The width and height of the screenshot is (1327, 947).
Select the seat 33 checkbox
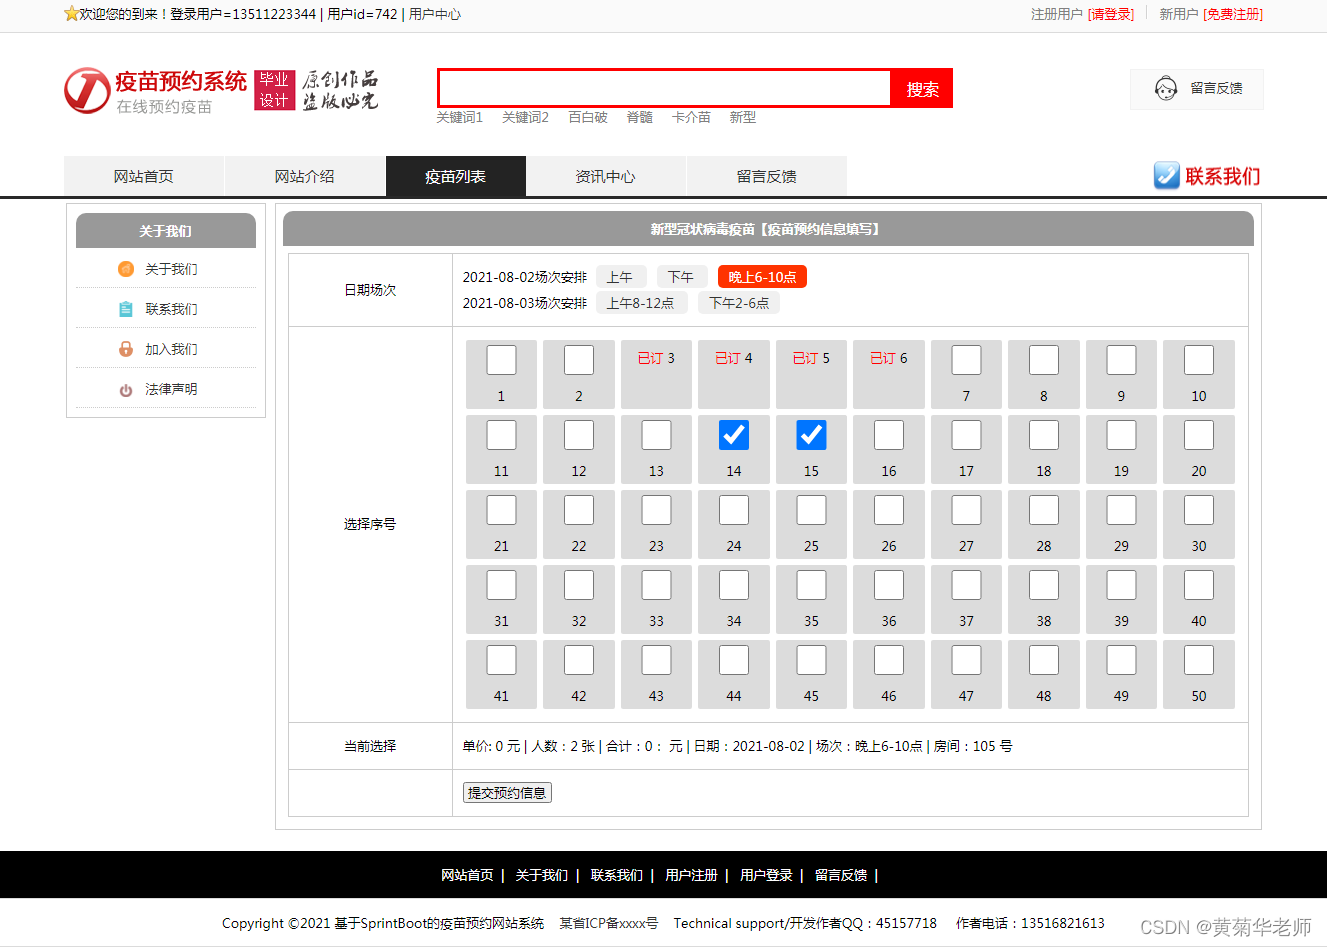tap(656, 585)
